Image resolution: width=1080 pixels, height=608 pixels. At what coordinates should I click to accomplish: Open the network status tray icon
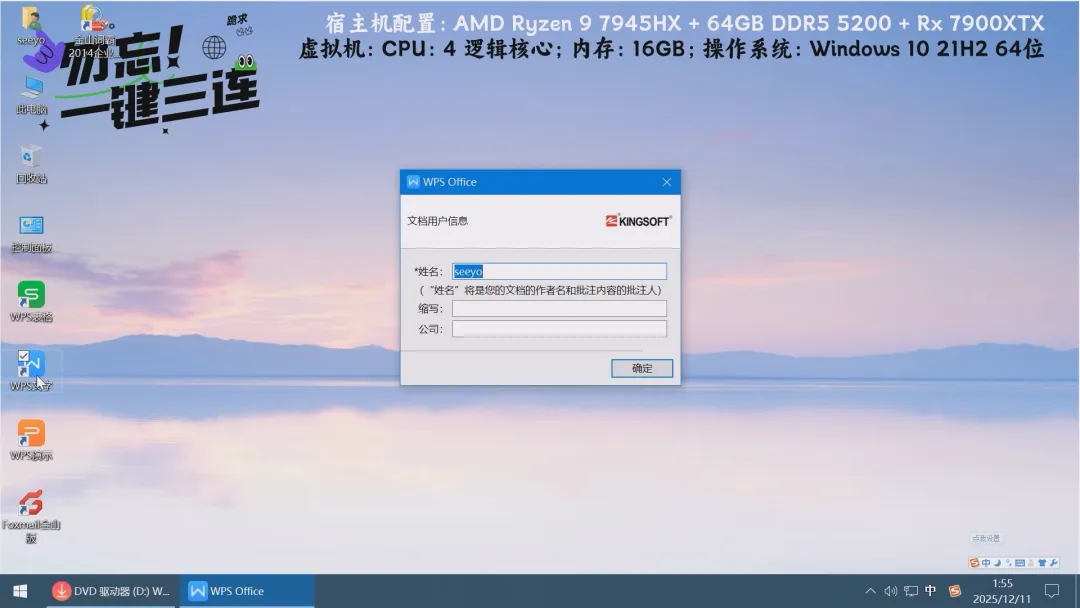911,591
